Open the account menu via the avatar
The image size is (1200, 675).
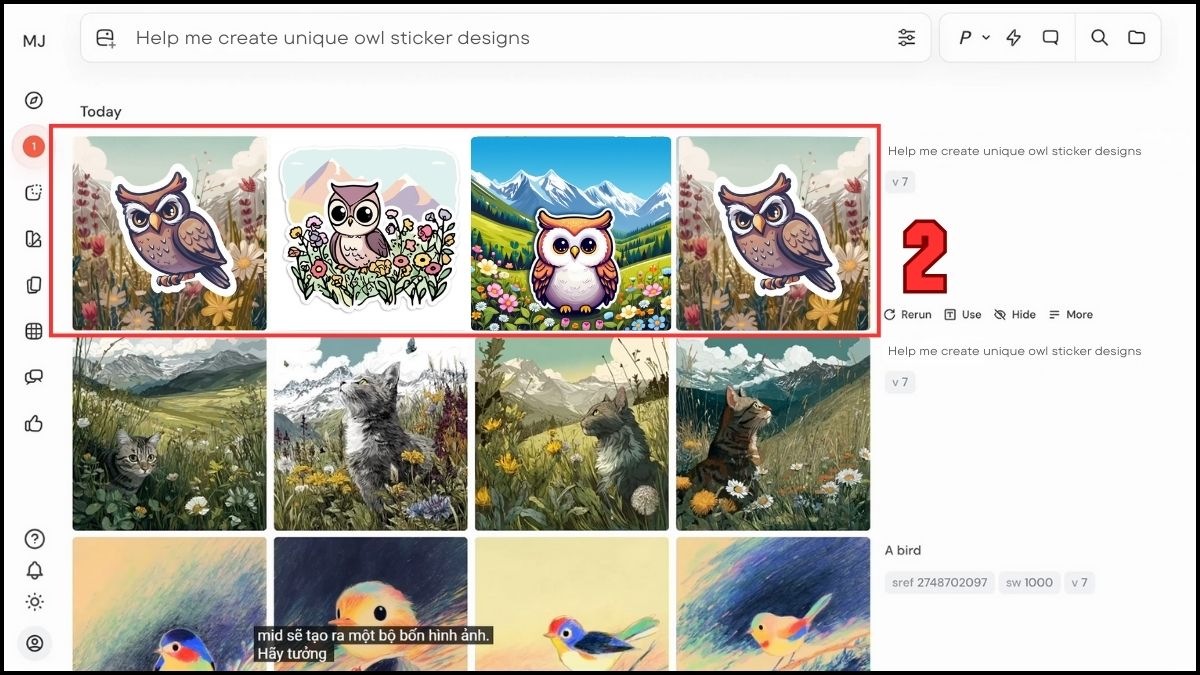[x=34, y=643]
